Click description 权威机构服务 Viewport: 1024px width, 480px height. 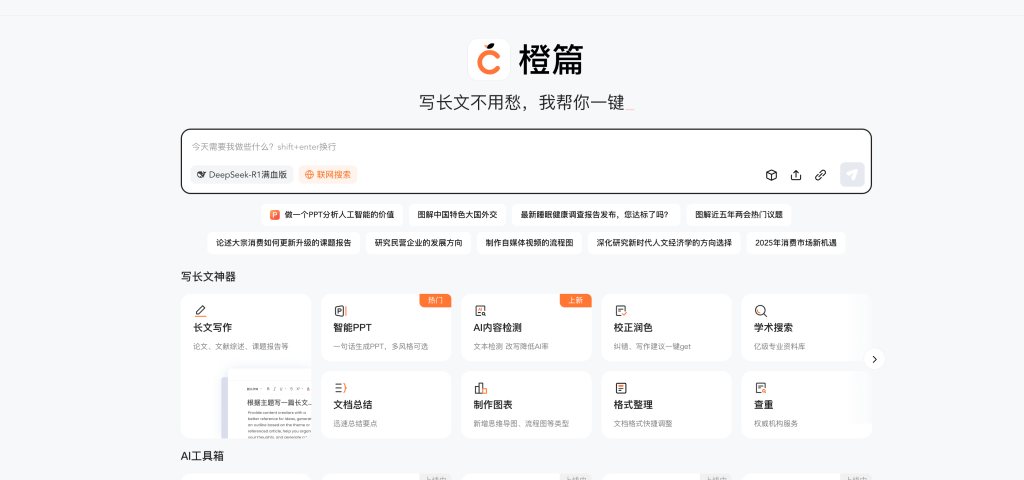[776, 423]
